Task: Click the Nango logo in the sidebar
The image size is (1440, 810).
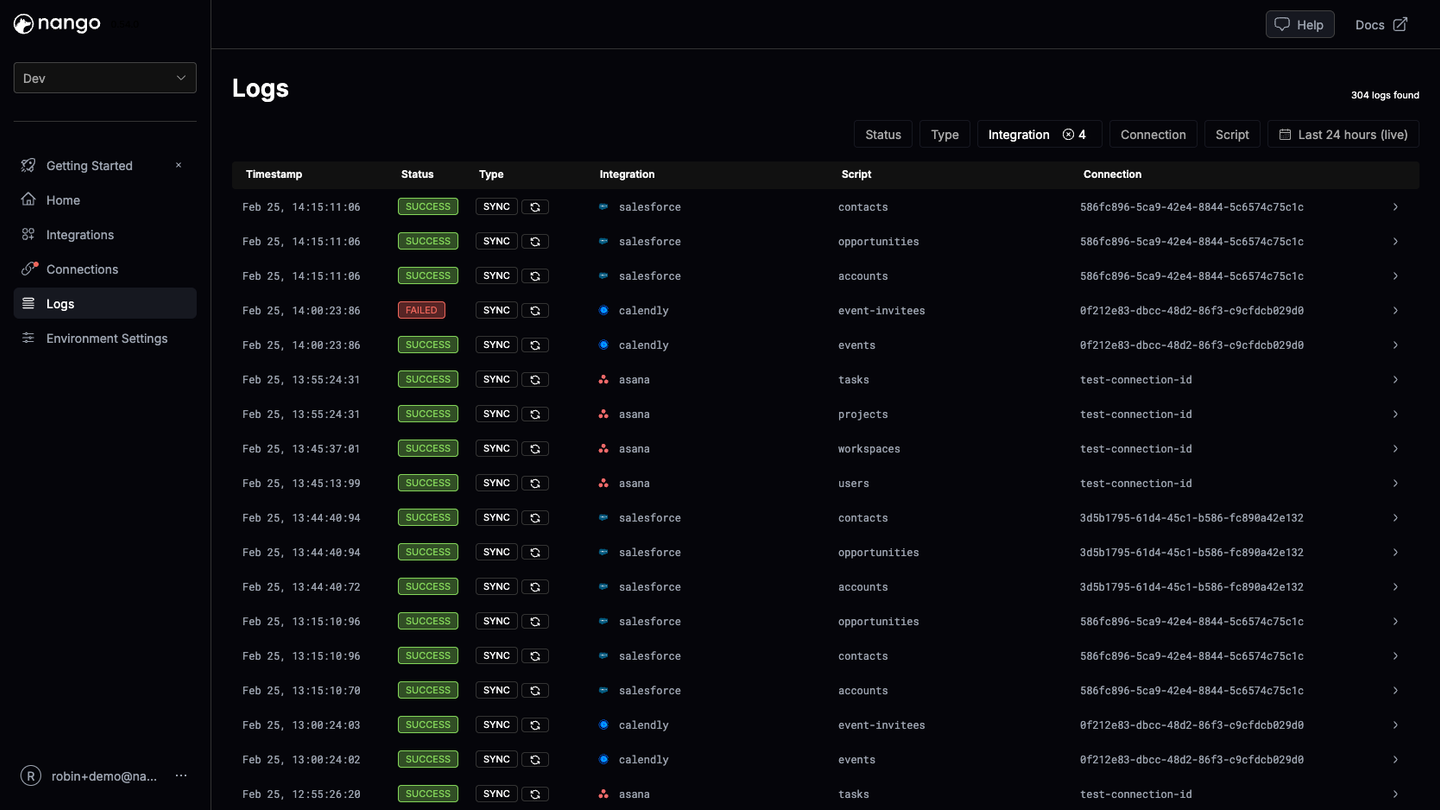Action: pos(57,24)
